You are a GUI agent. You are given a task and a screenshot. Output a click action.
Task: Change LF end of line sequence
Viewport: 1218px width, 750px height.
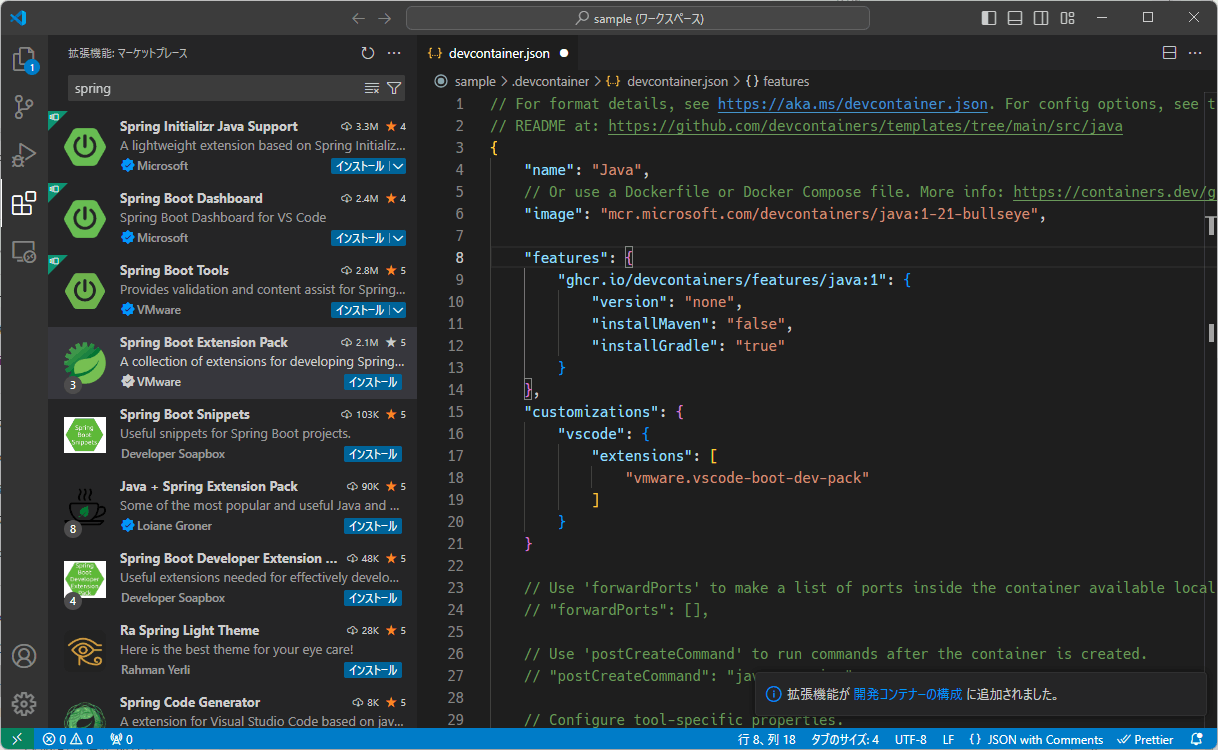(x=948, y=740)
